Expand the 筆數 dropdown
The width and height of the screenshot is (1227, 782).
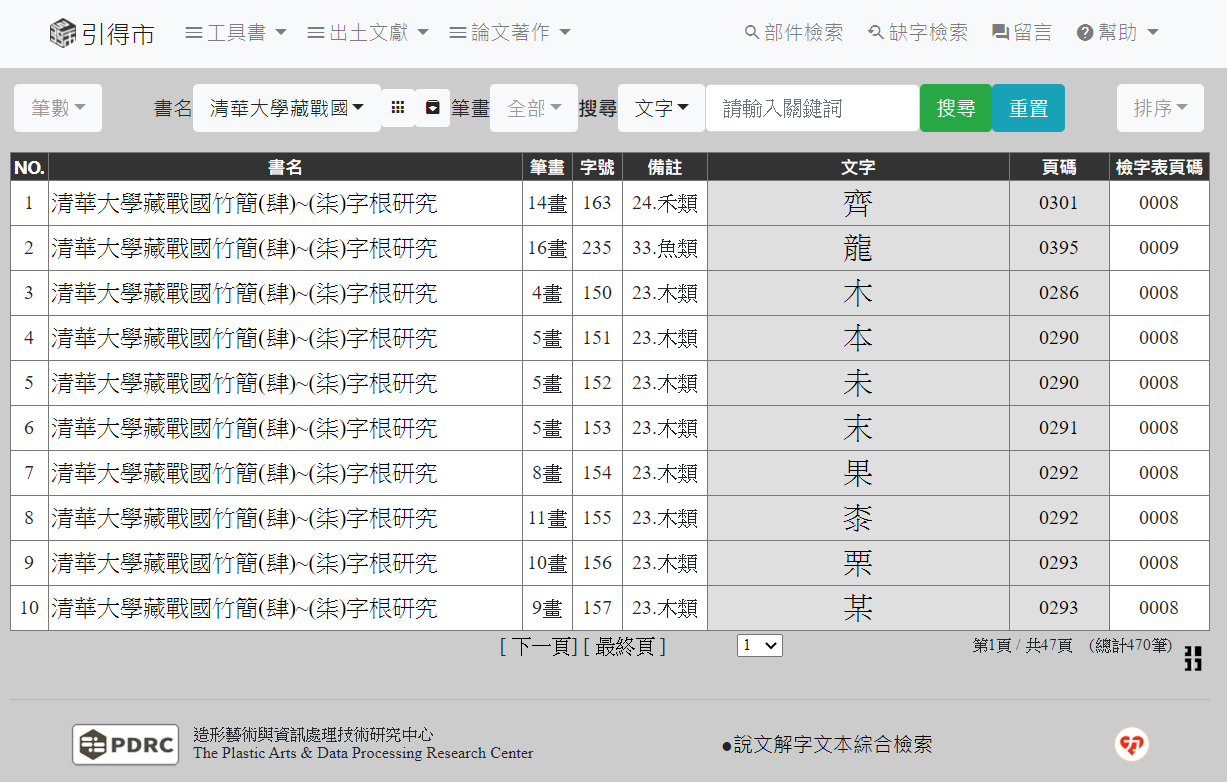58,108
